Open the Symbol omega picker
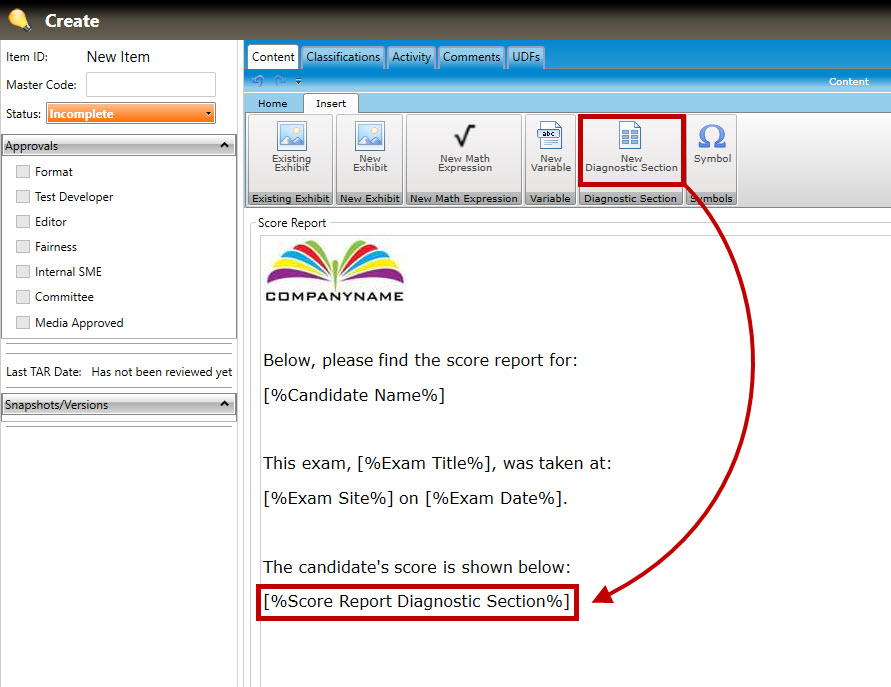 [712, 144]
